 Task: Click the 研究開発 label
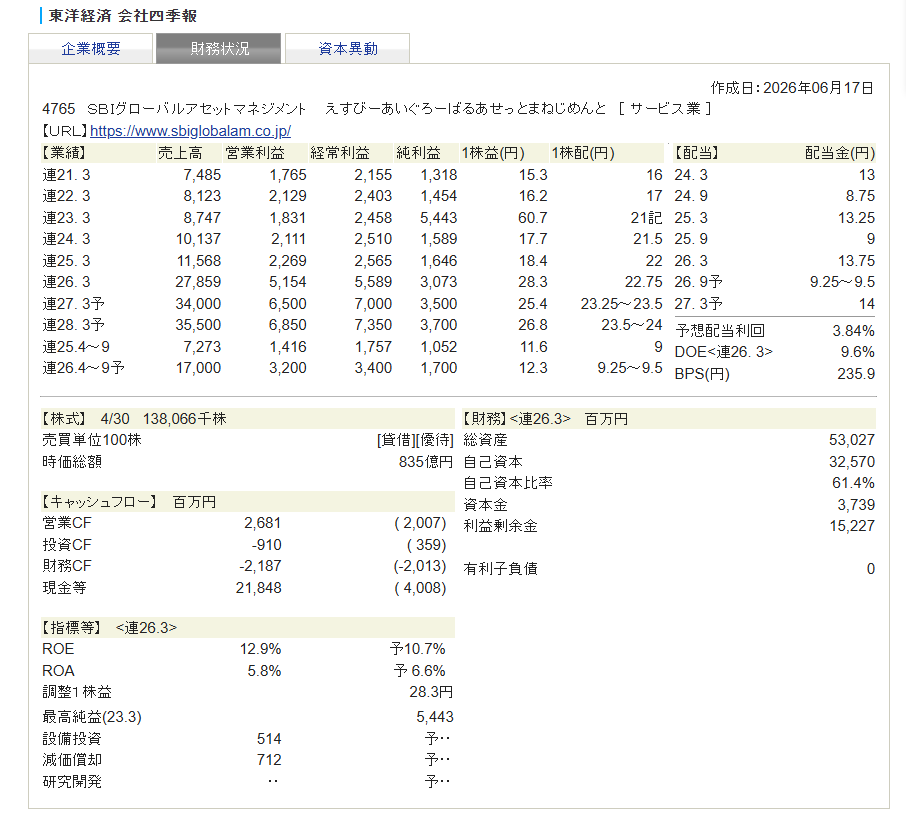click(x=72, y=782)
